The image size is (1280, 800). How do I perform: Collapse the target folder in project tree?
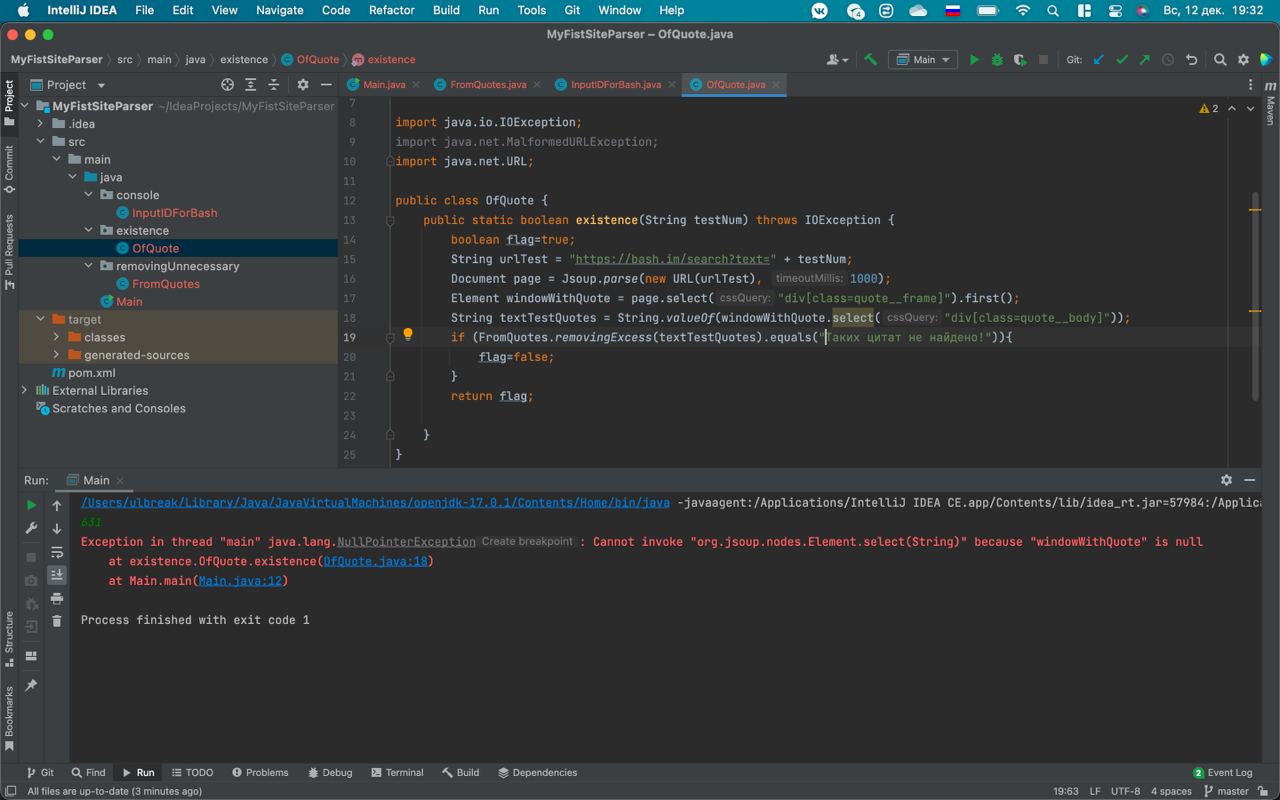41,319
